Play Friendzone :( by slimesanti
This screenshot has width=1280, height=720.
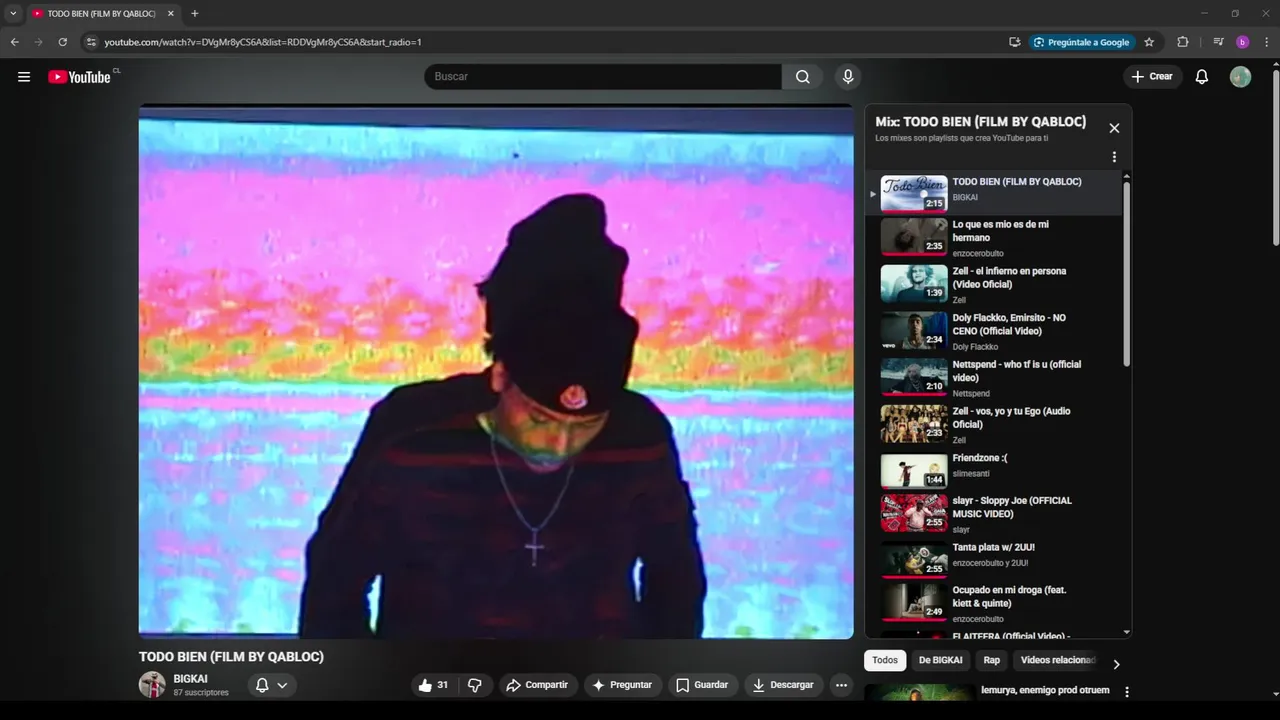[995, 471]
